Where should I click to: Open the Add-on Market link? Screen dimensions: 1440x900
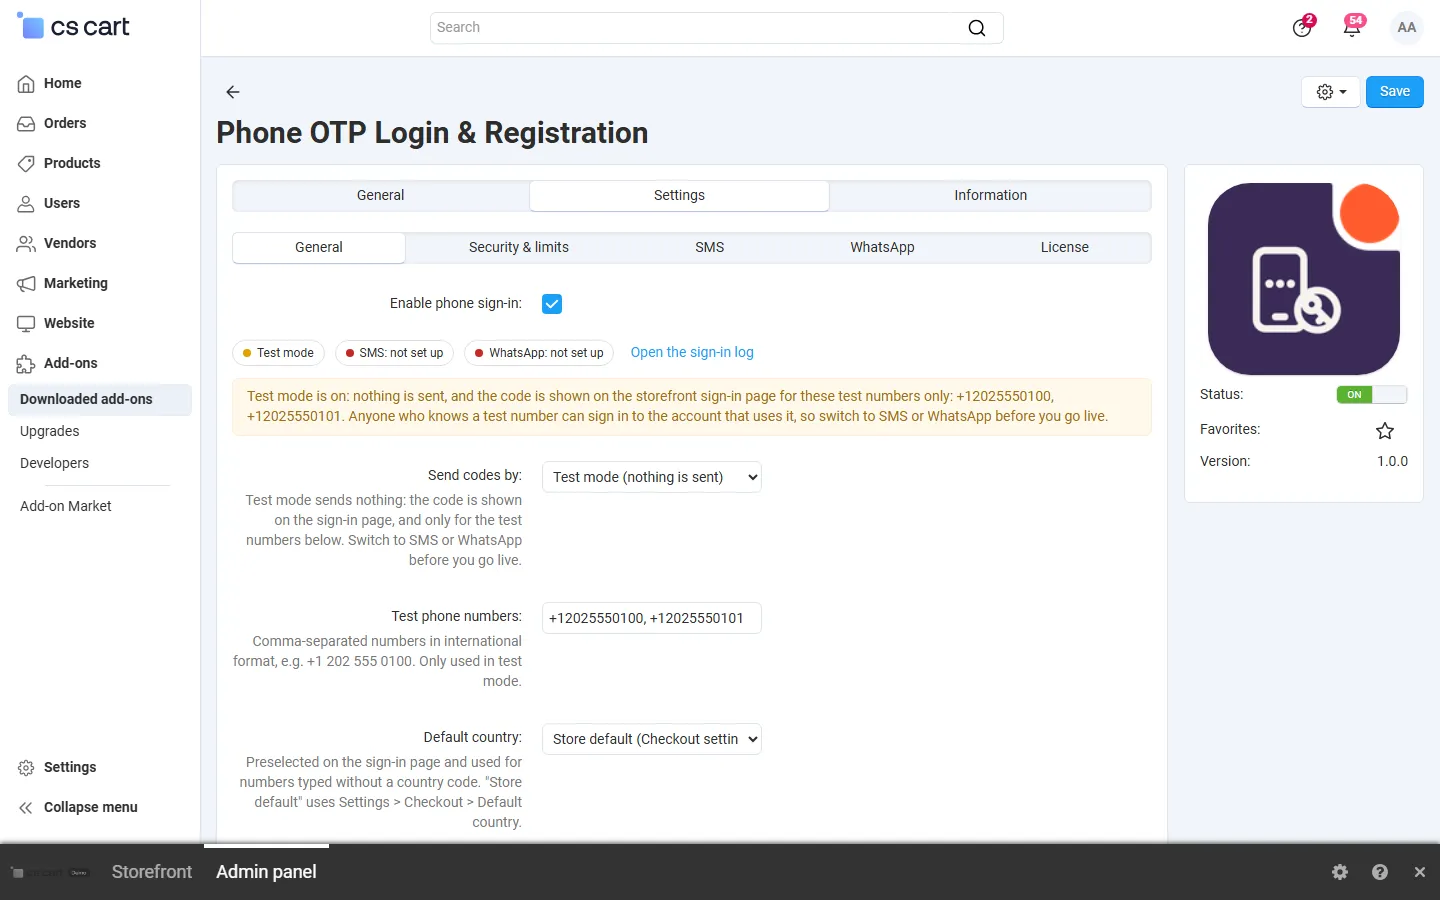66,507
